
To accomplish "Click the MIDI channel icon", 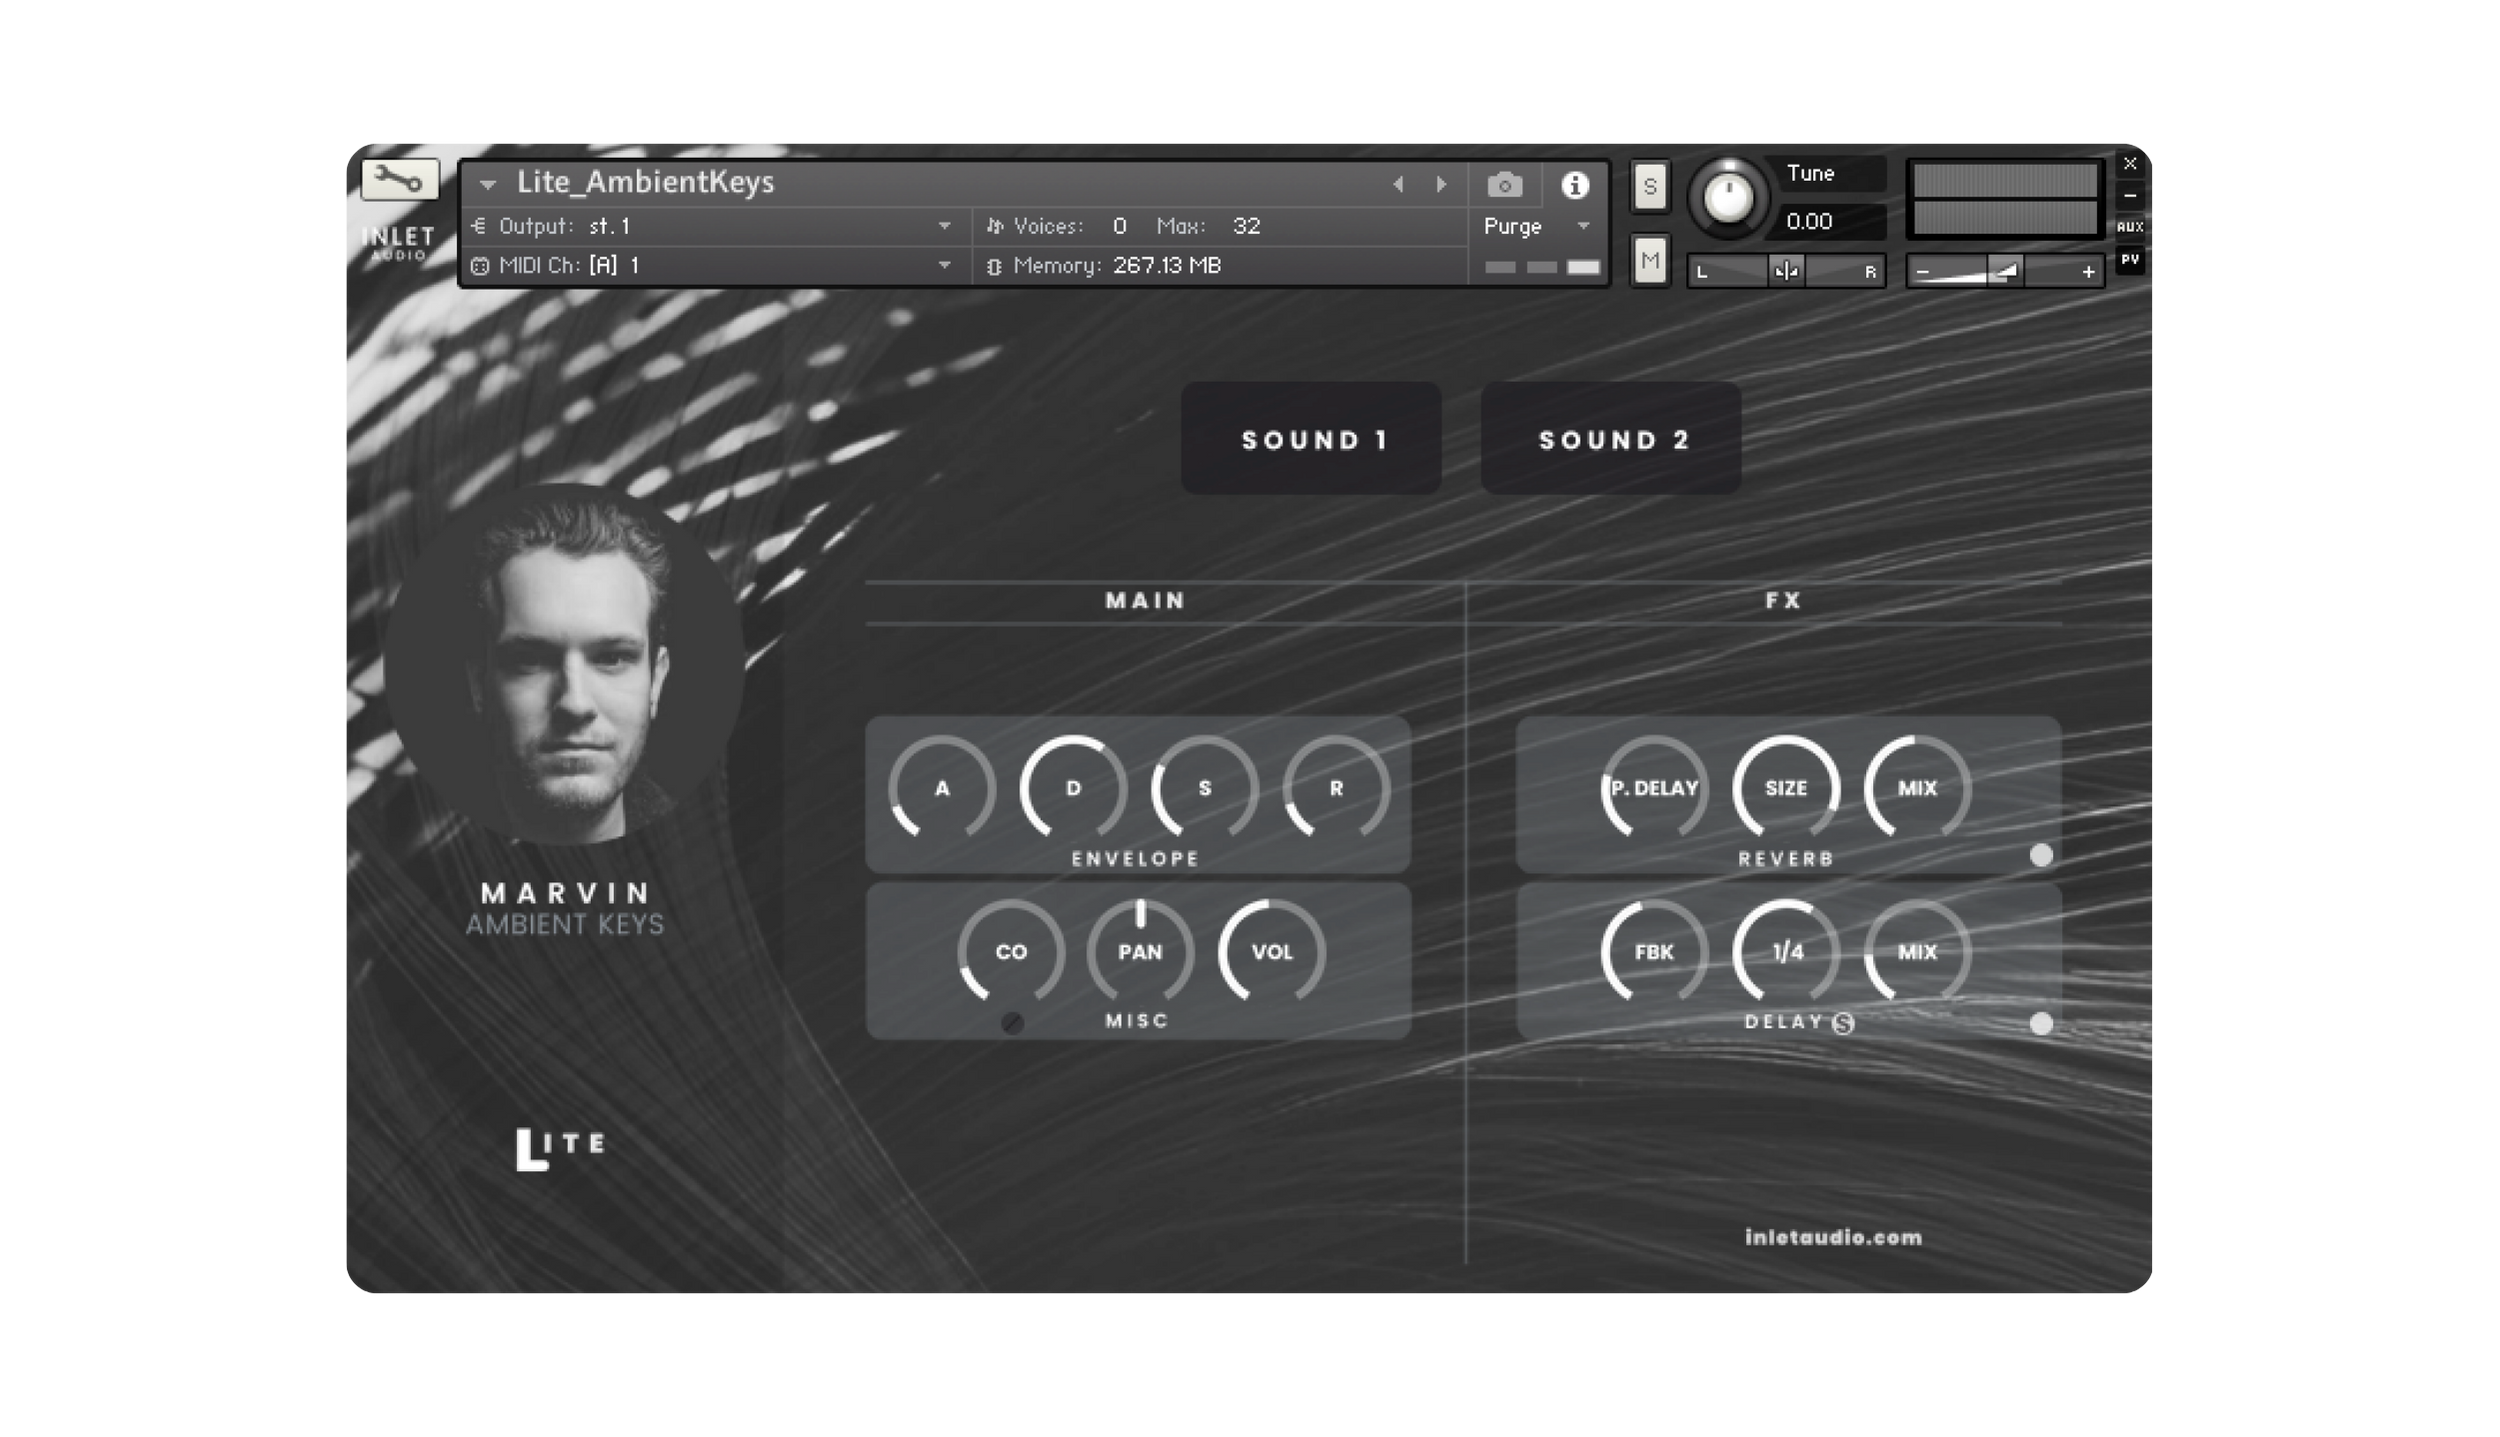I will tap(480, 266).
